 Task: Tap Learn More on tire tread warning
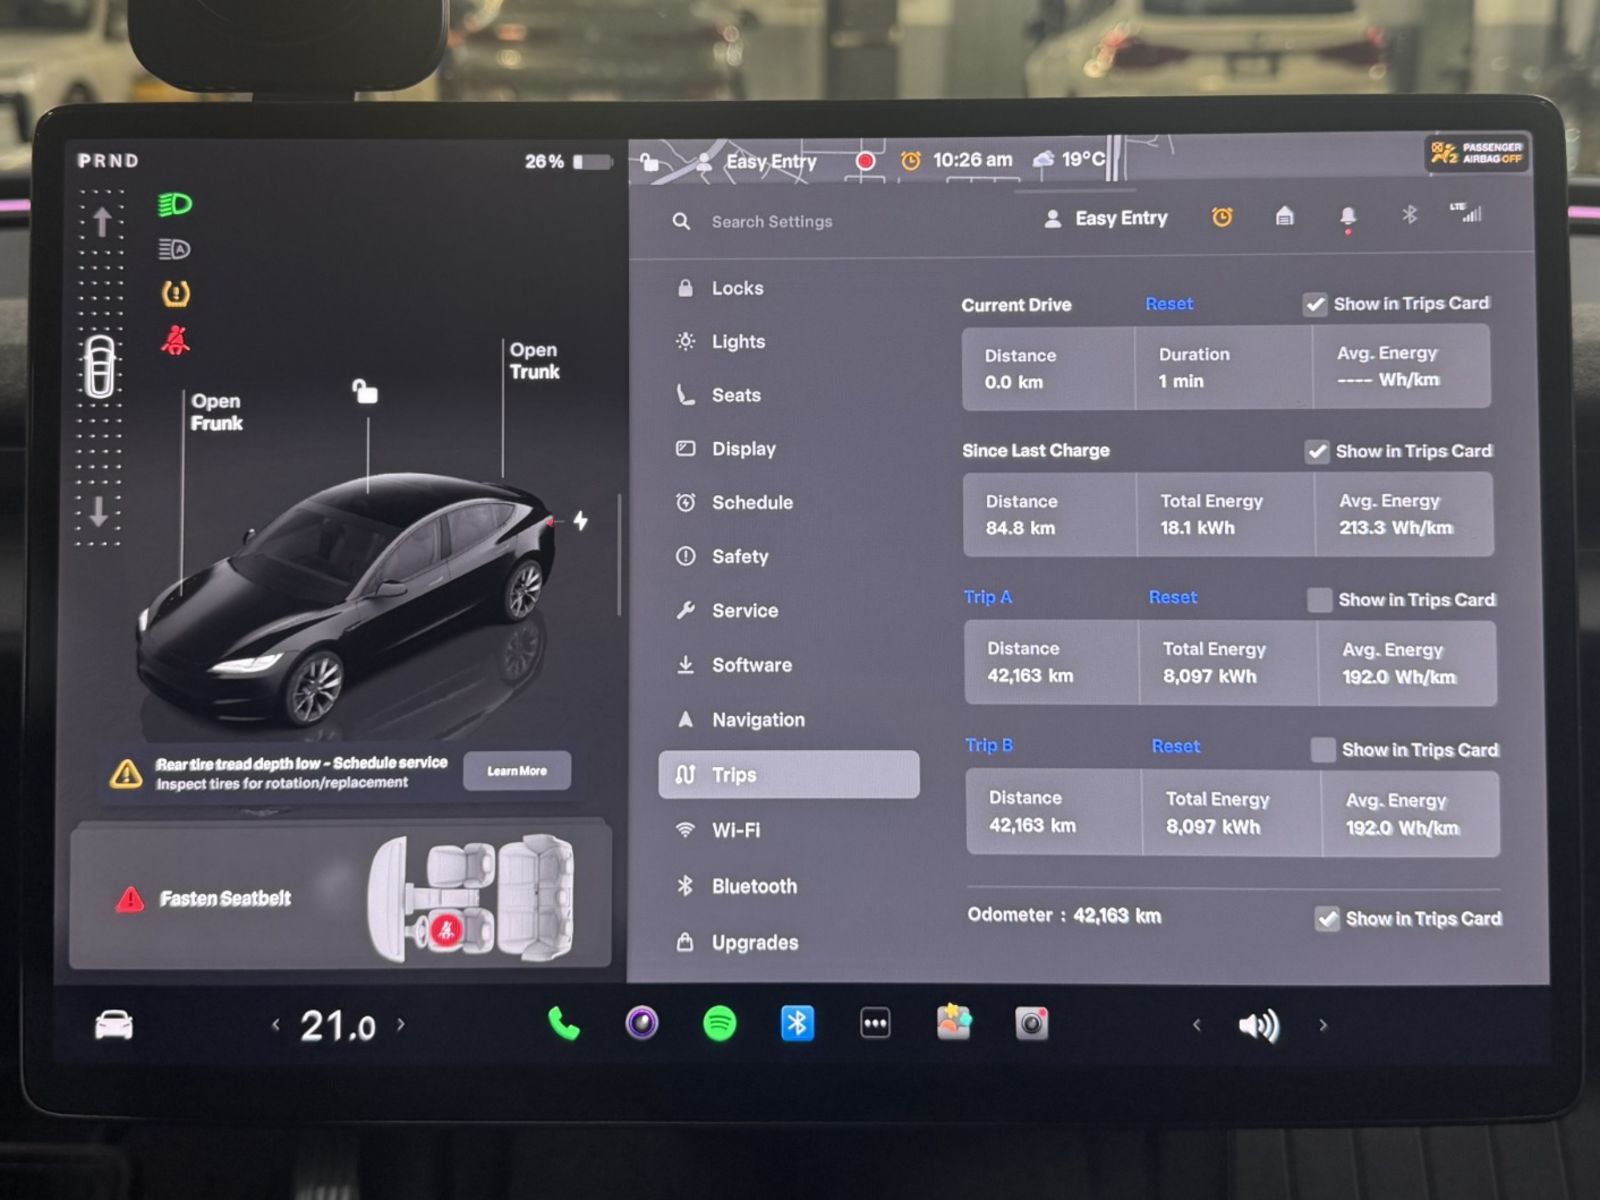coord(517,771)
